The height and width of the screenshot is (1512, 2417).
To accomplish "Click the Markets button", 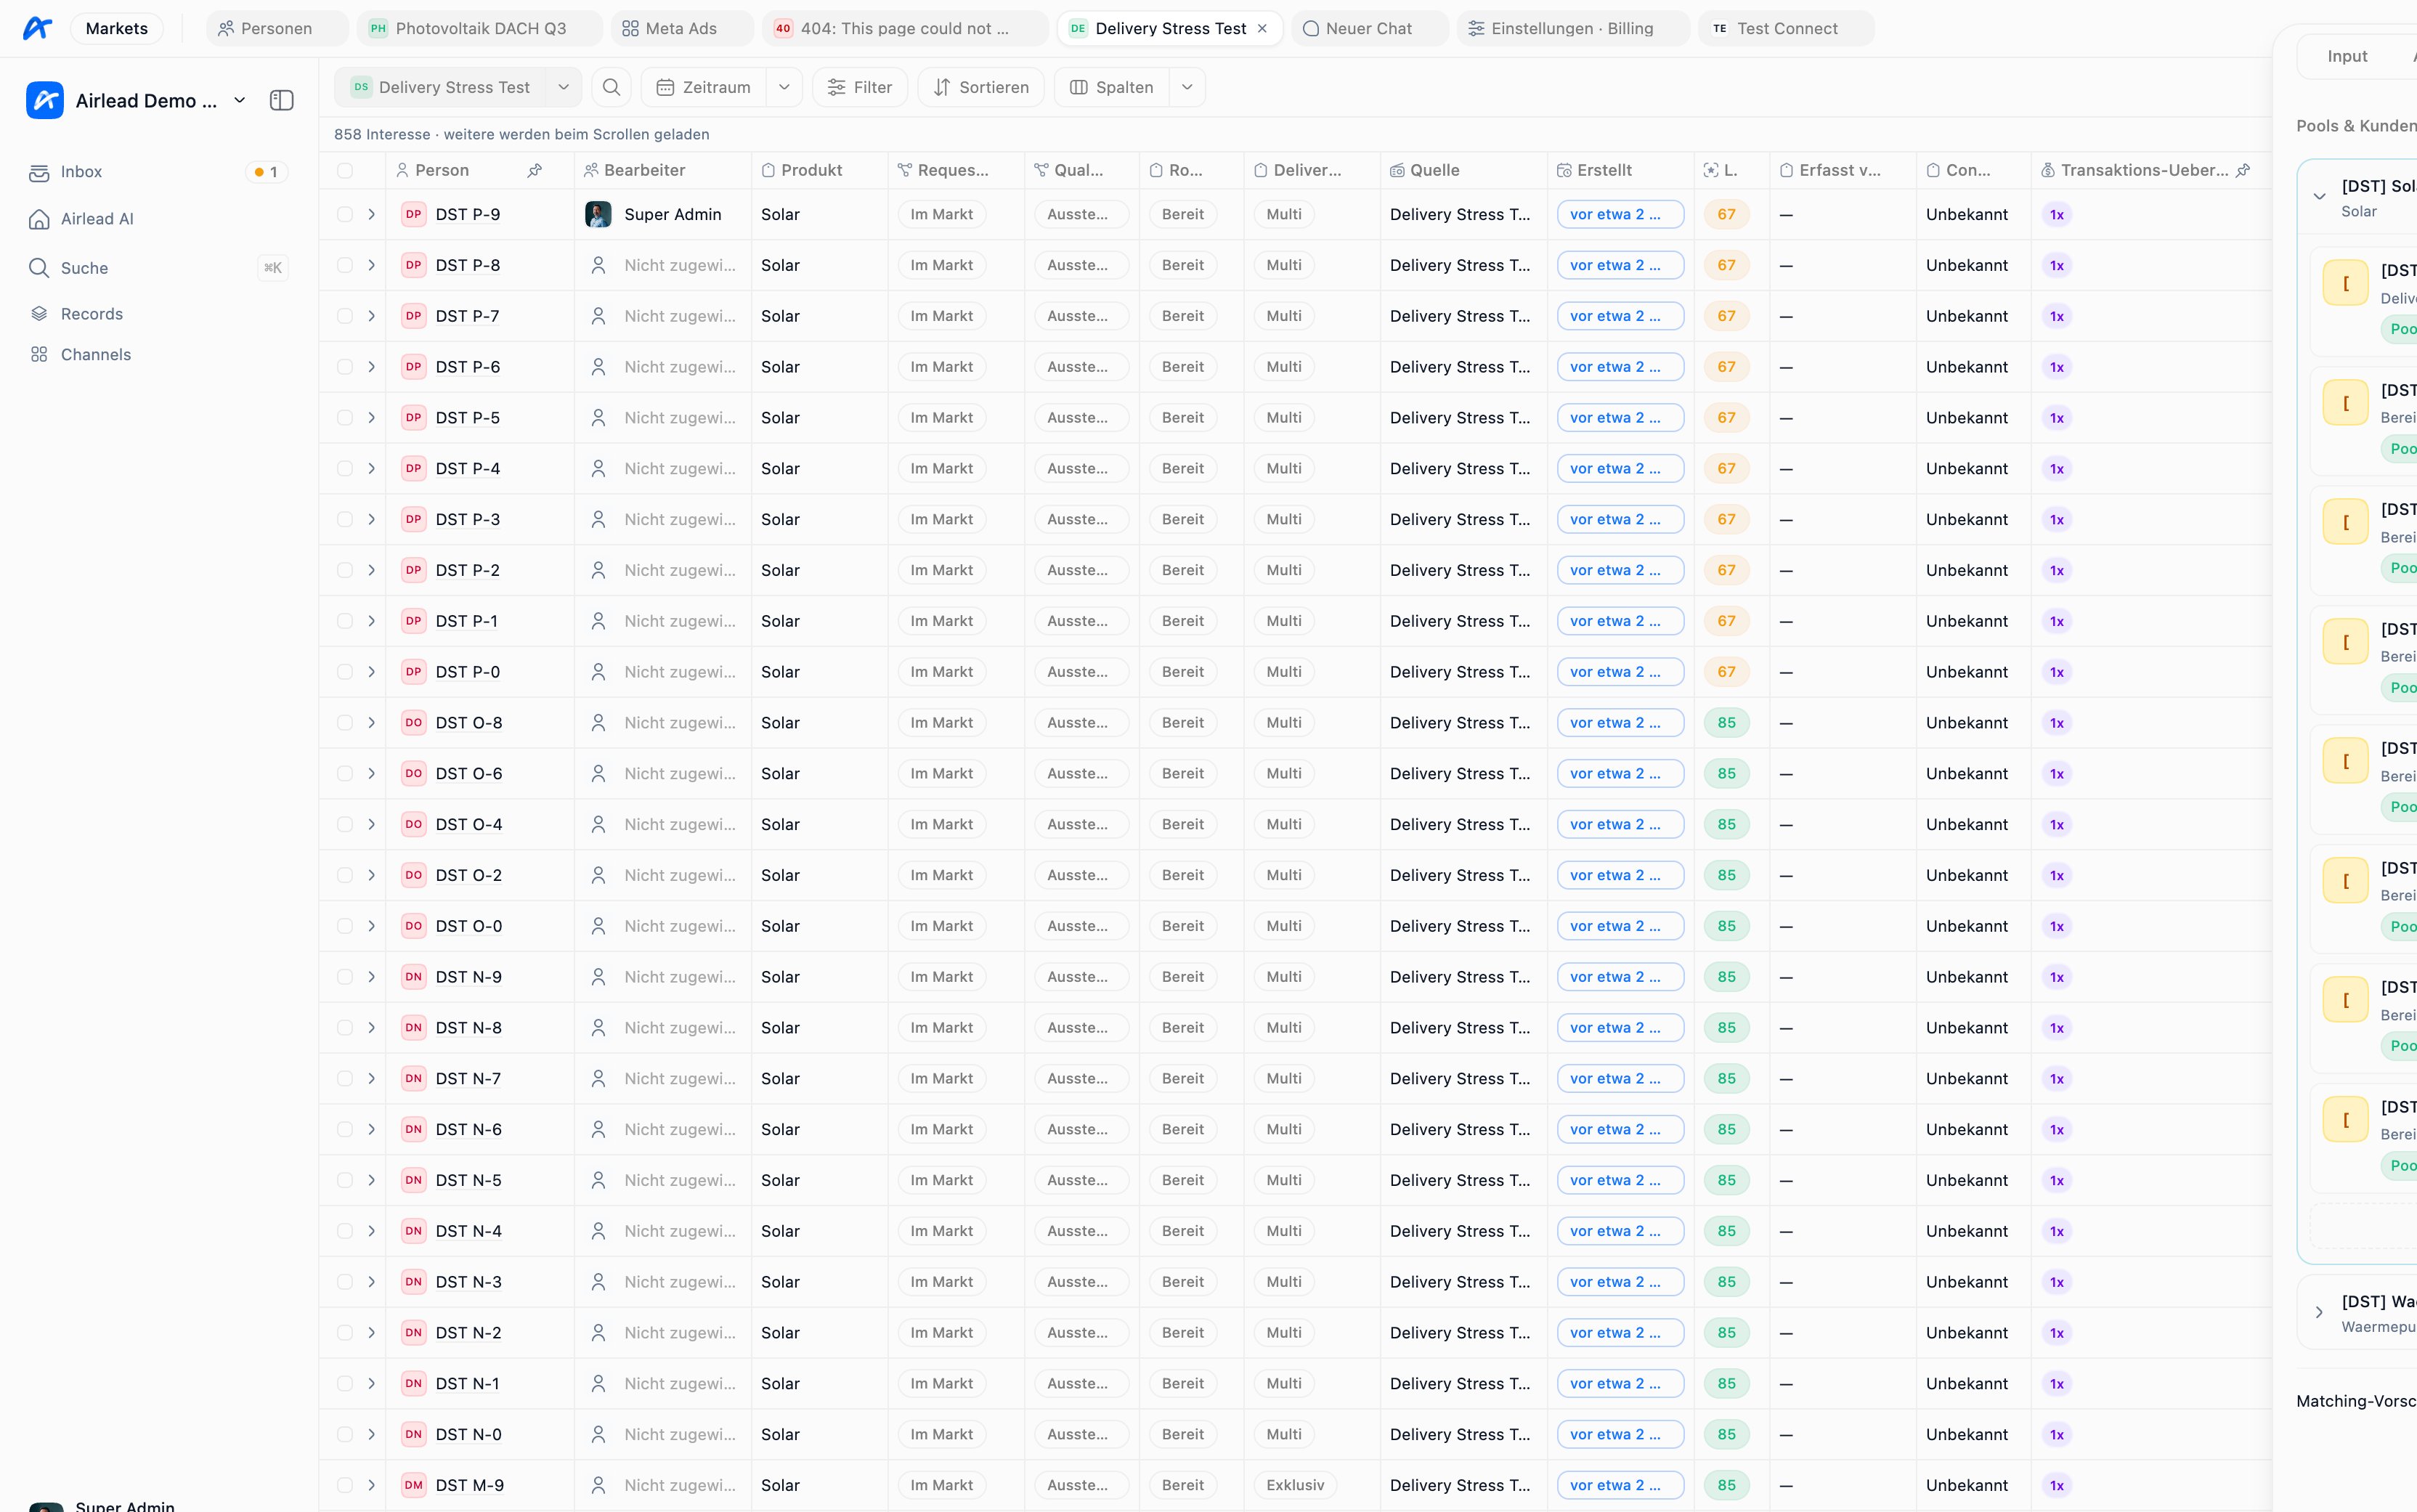I will [x=117, y=28].
